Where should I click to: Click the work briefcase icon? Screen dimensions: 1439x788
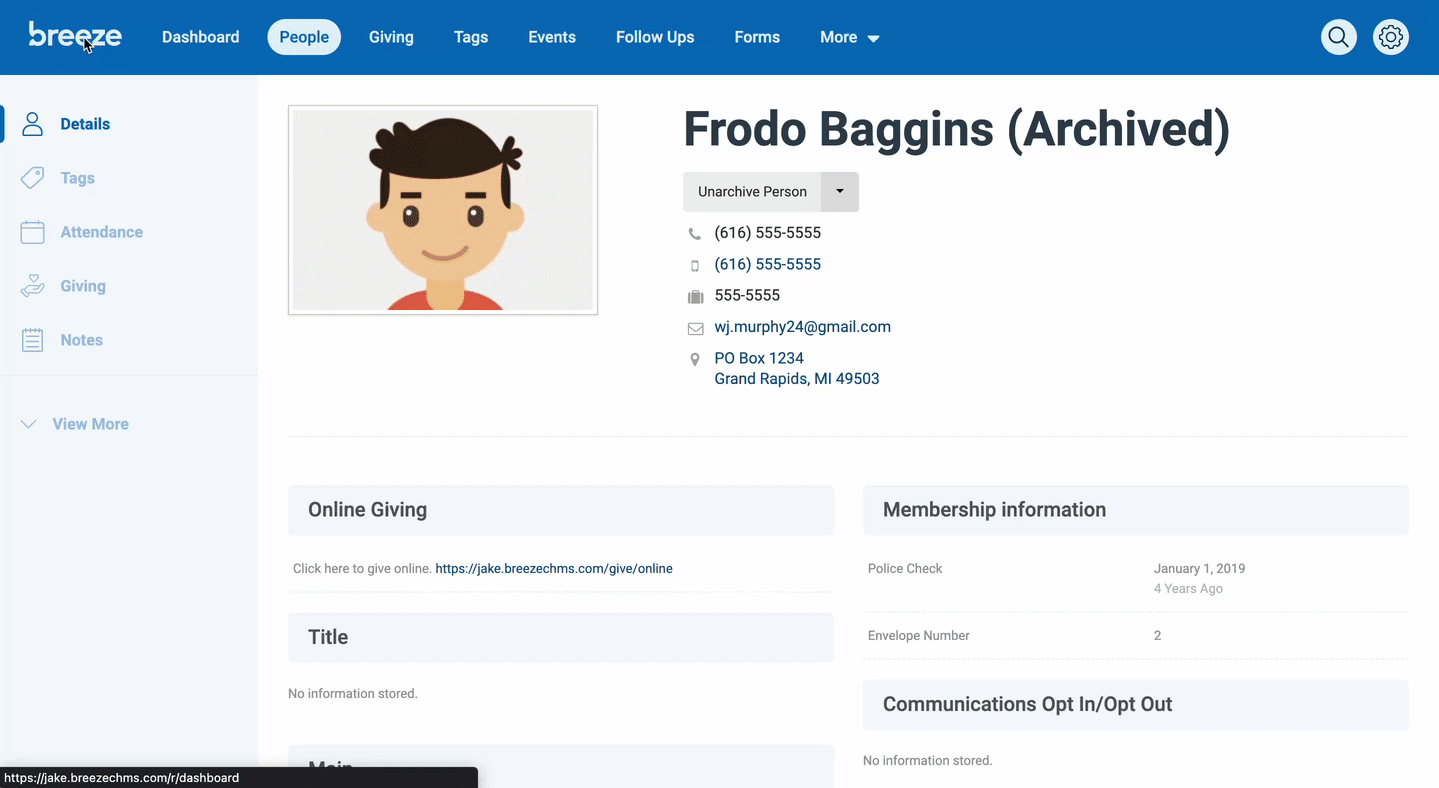(x=695, y=297)
